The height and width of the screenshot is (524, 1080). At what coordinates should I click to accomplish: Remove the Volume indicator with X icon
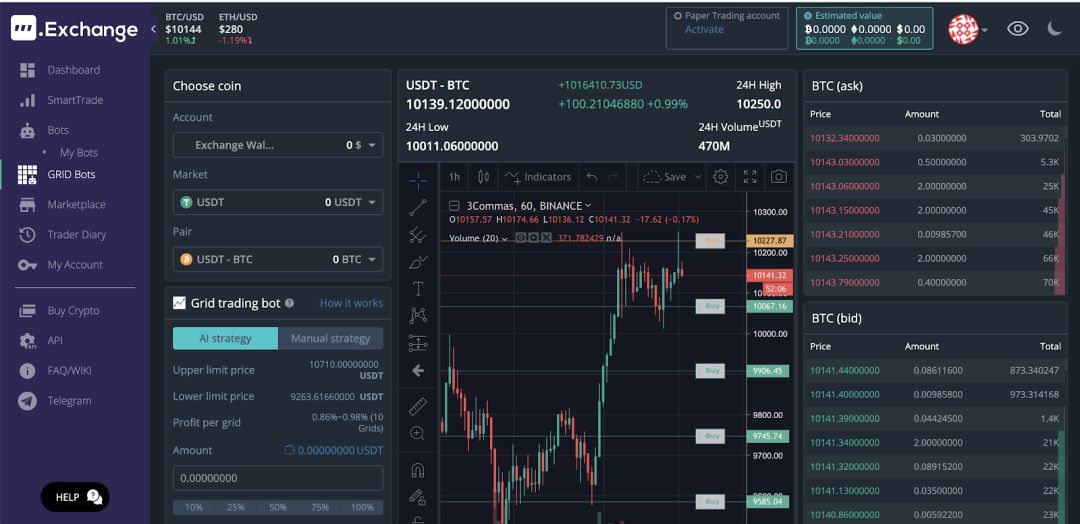pos(546,238)
